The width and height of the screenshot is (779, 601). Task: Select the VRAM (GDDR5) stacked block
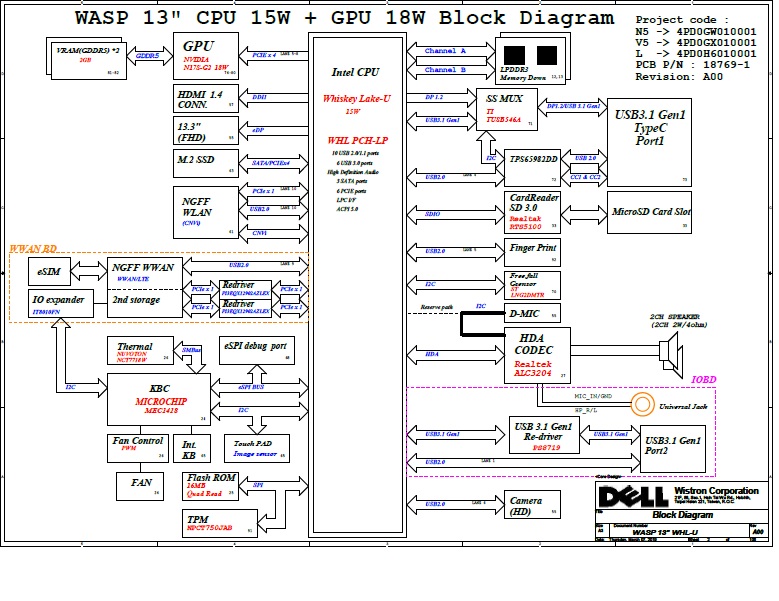[87, 57]
